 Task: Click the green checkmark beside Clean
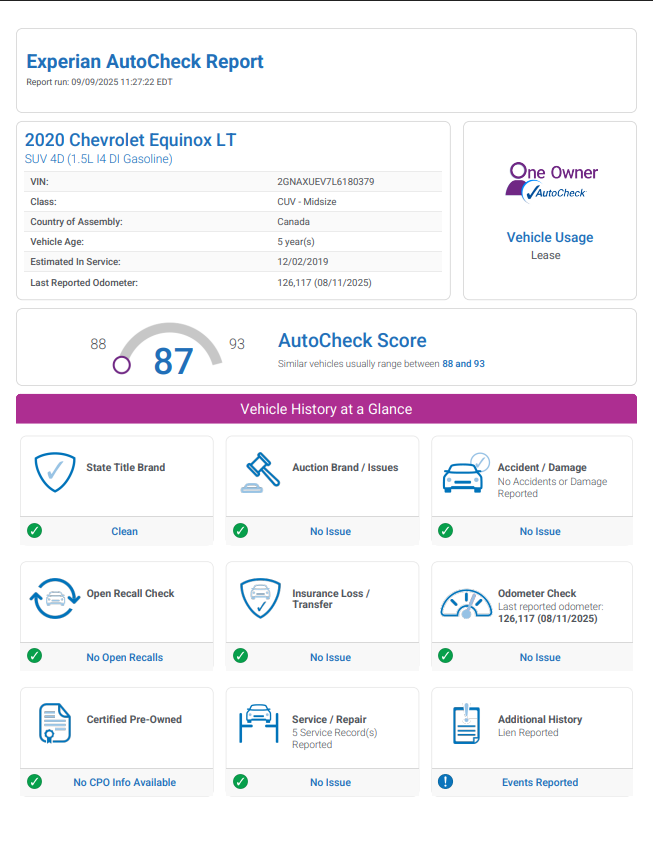click(34, 531)
